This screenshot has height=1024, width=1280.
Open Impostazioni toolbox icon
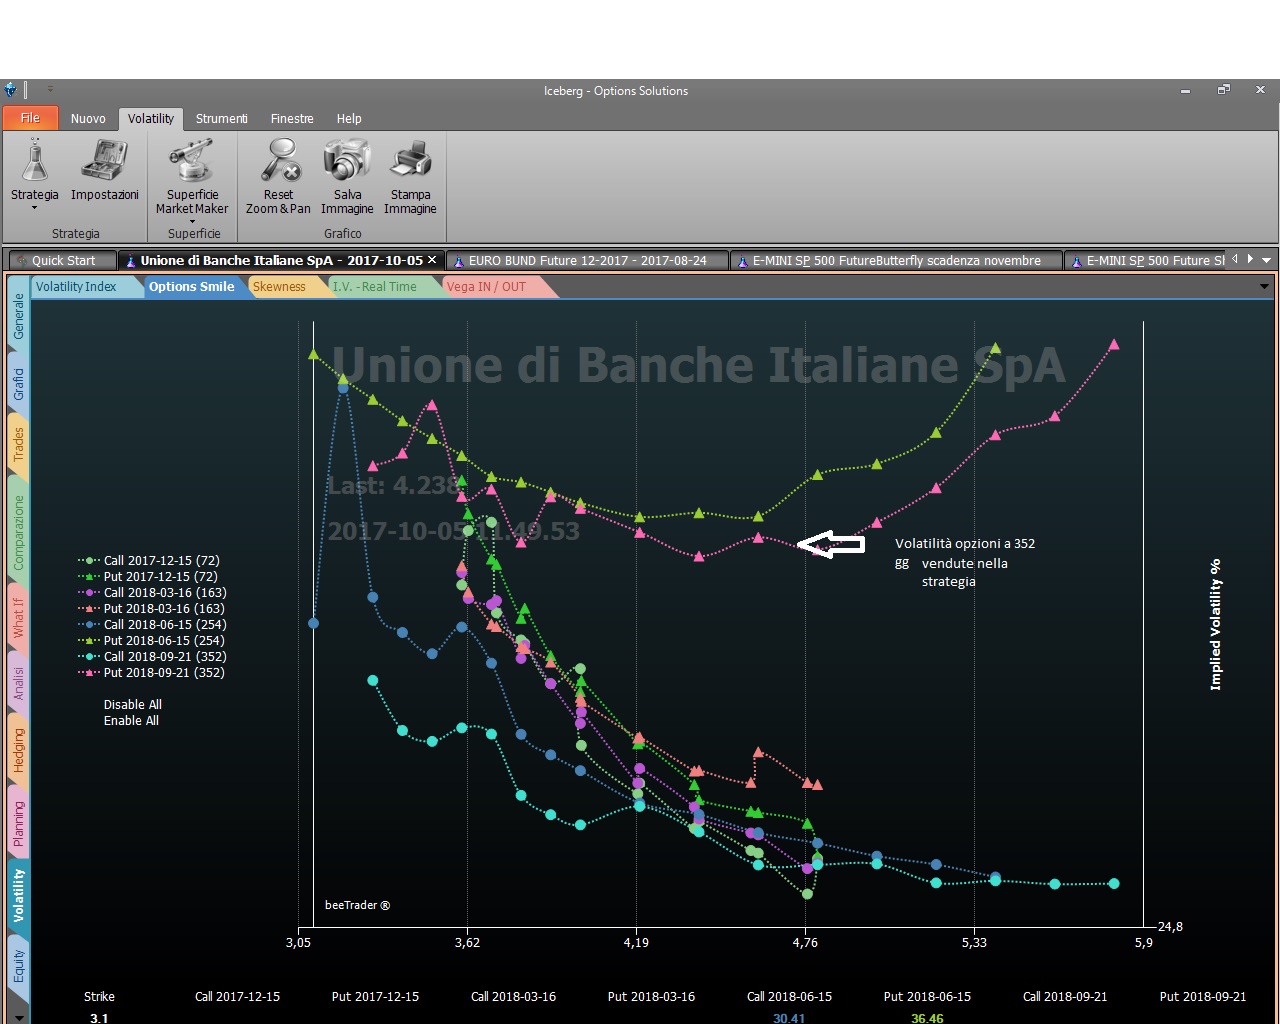click(x=104, y=160)
